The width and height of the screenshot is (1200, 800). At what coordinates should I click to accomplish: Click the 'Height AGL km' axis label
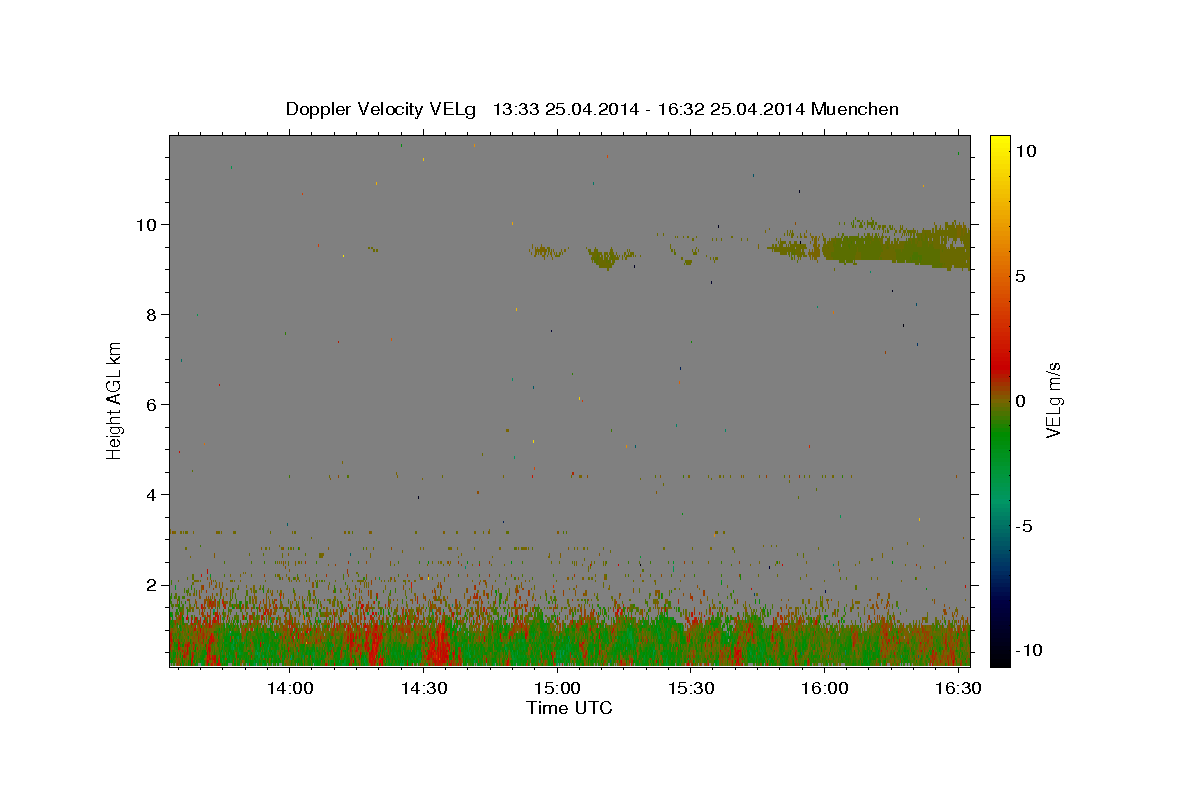click(x=114, y=400)
